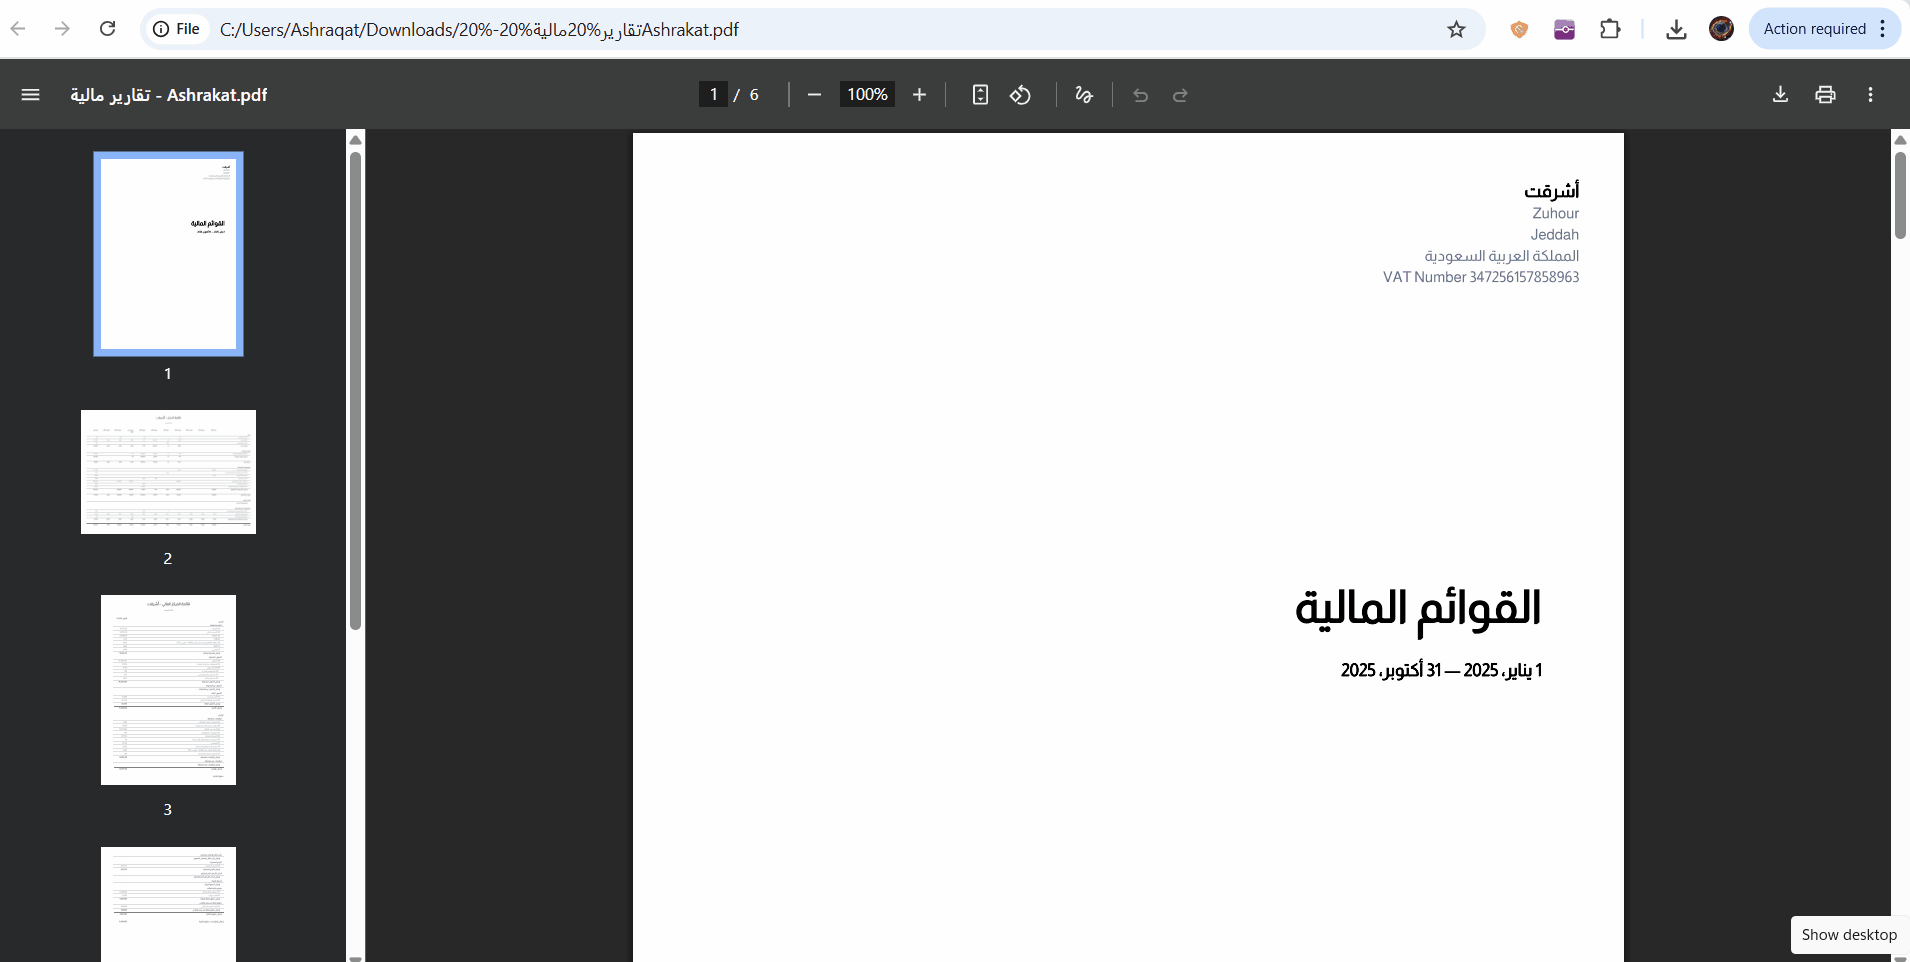Select page 3 thumbnail
Image resolution: width=1910 pixels, height=962 pixels.
pos(168,689)
